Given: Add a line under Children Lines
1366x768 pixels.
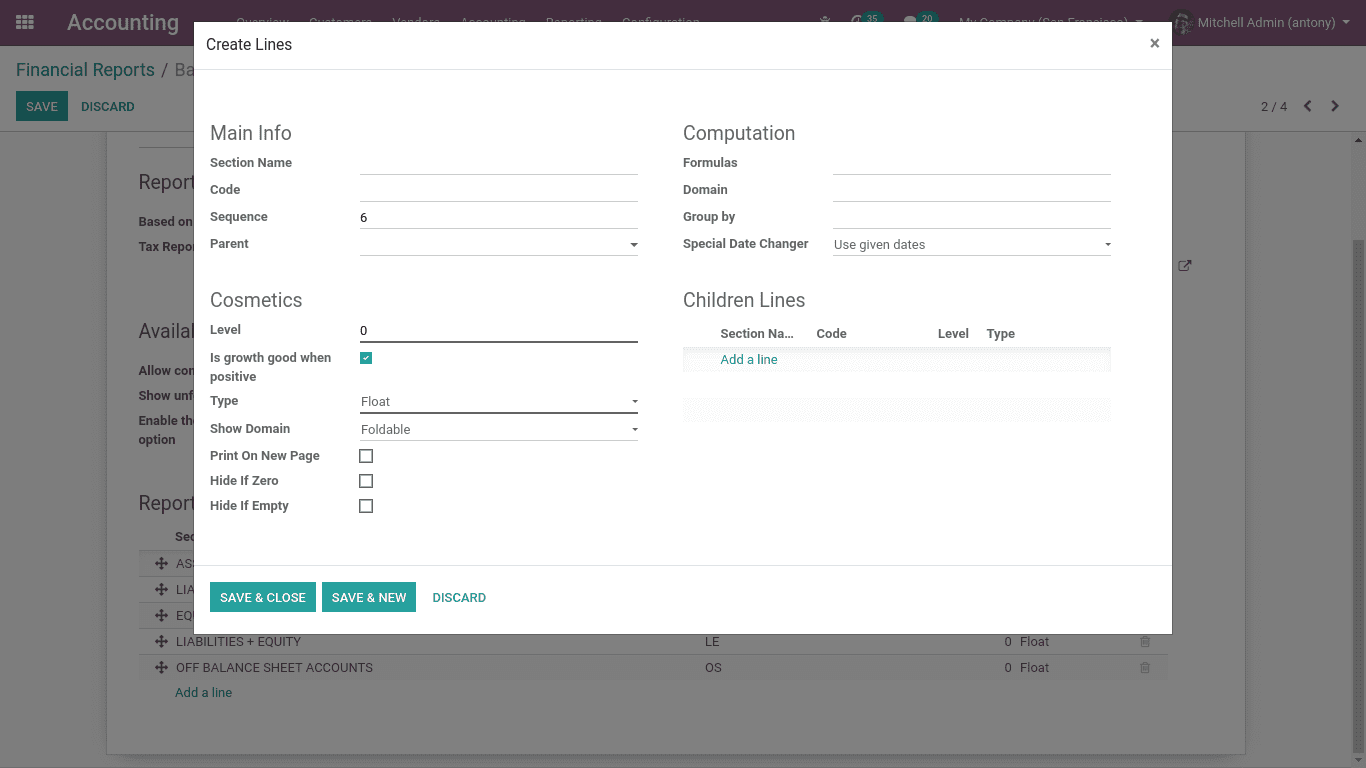Looking at the screenshot, I should pyautogui.click(x=749, y=359).
